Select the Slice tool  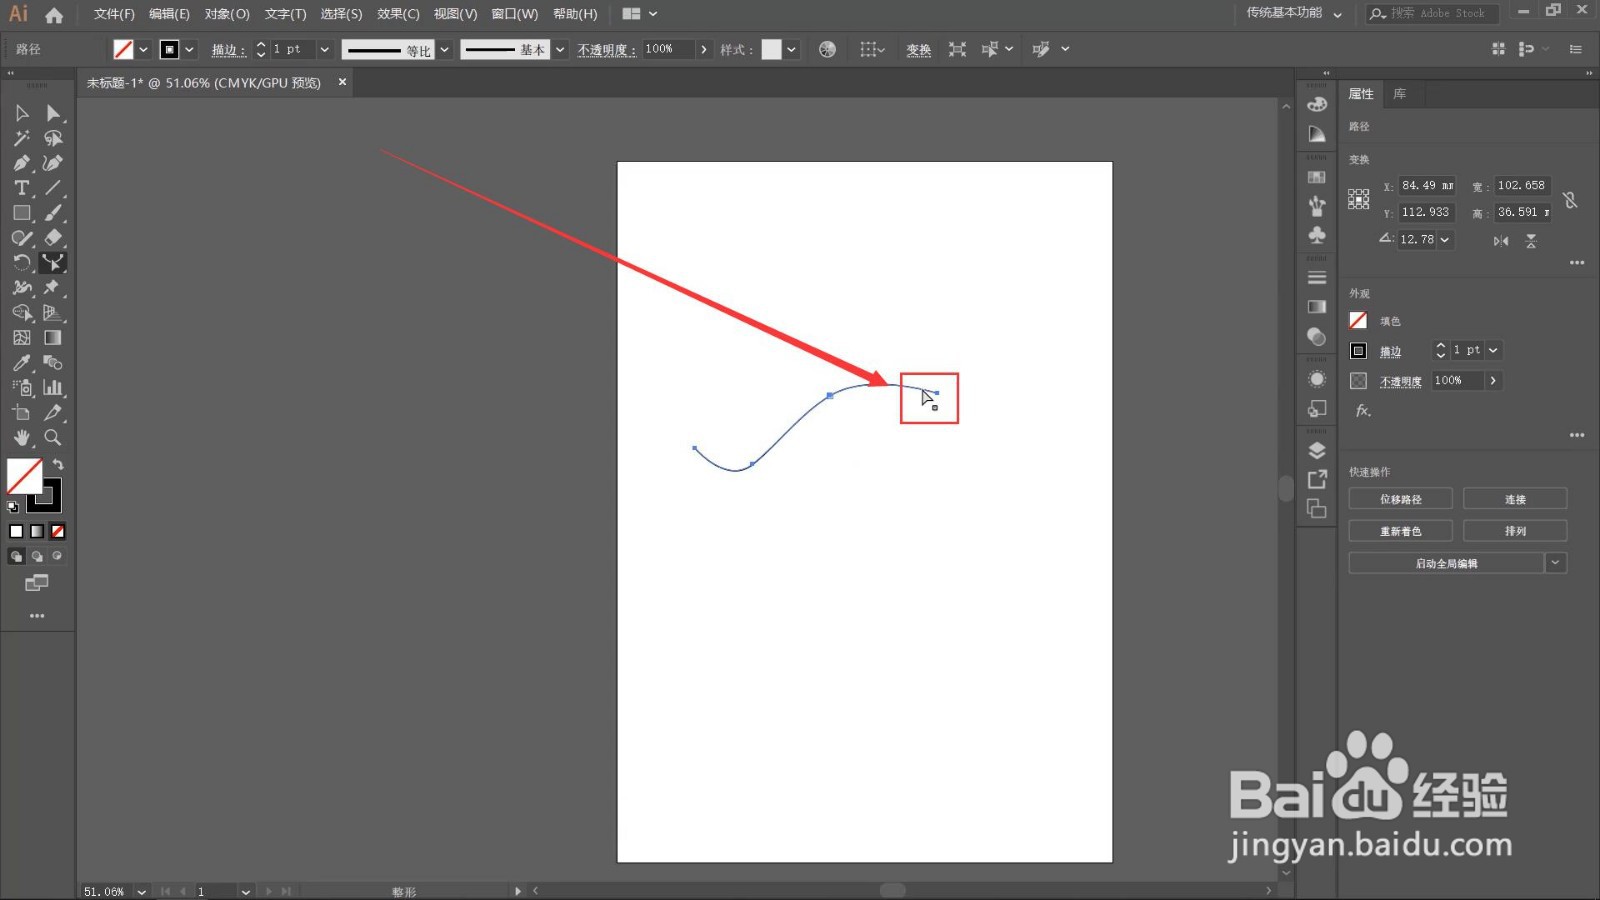tap(53, 413)
